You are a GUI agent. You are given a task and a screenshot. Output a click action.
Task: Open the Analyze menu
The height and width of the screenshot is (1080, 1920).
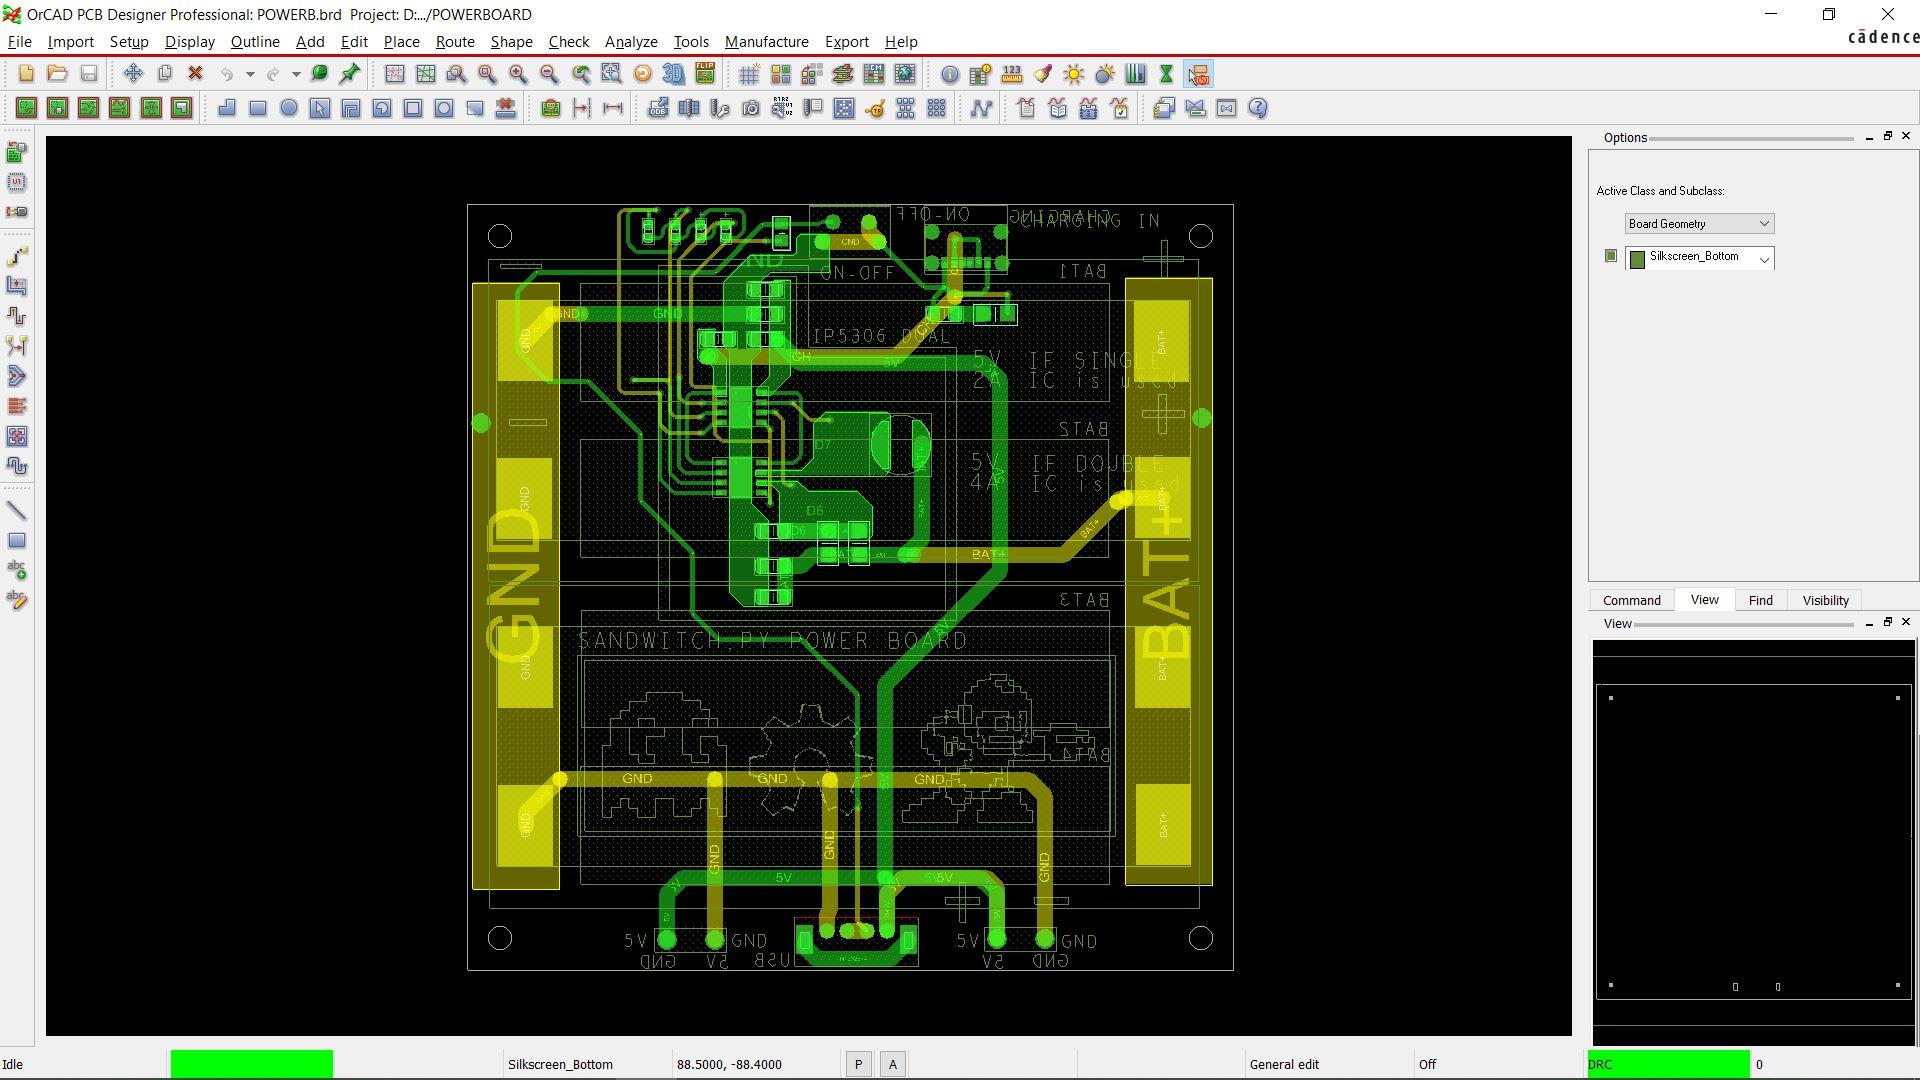(630, 42)
